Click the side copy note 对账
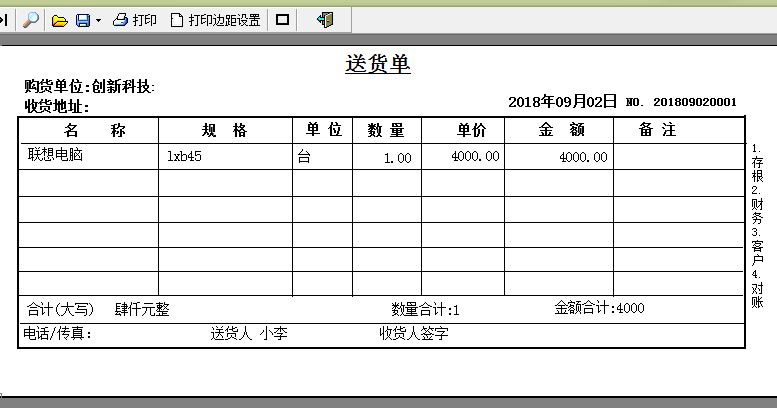This screenshot has height=408, width=777. click(x=757, y=295)
